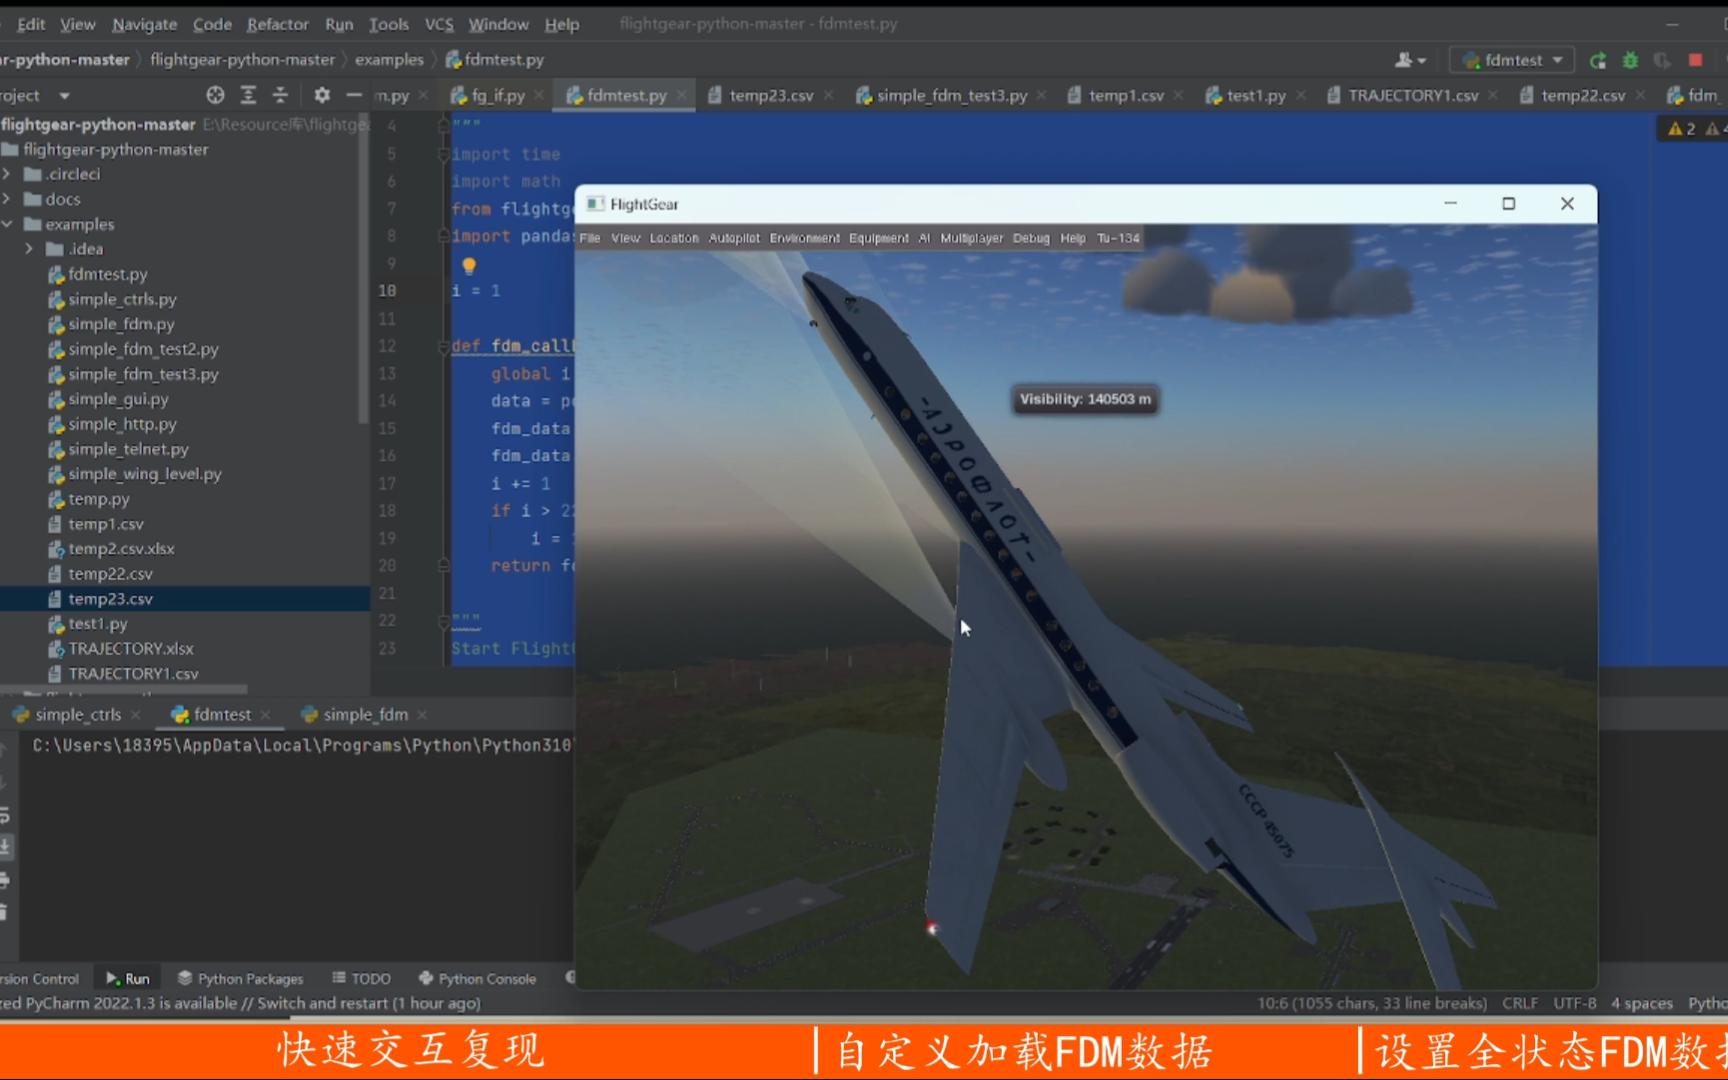Viewport: 1728px width, 1080px height.
Task: Close the temp22.csv tab
Action: pyautogui.click(x=1641, y=94)
